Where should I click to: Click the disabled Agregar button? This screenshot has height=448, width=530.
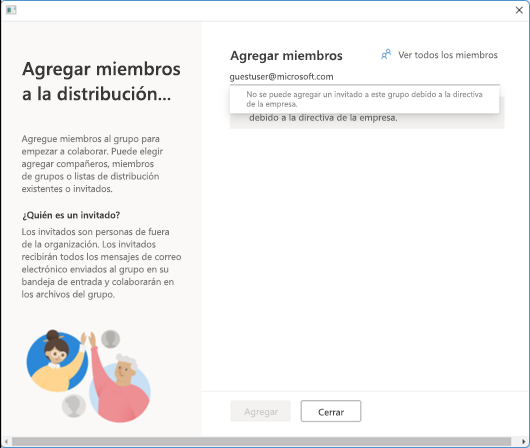261,411
